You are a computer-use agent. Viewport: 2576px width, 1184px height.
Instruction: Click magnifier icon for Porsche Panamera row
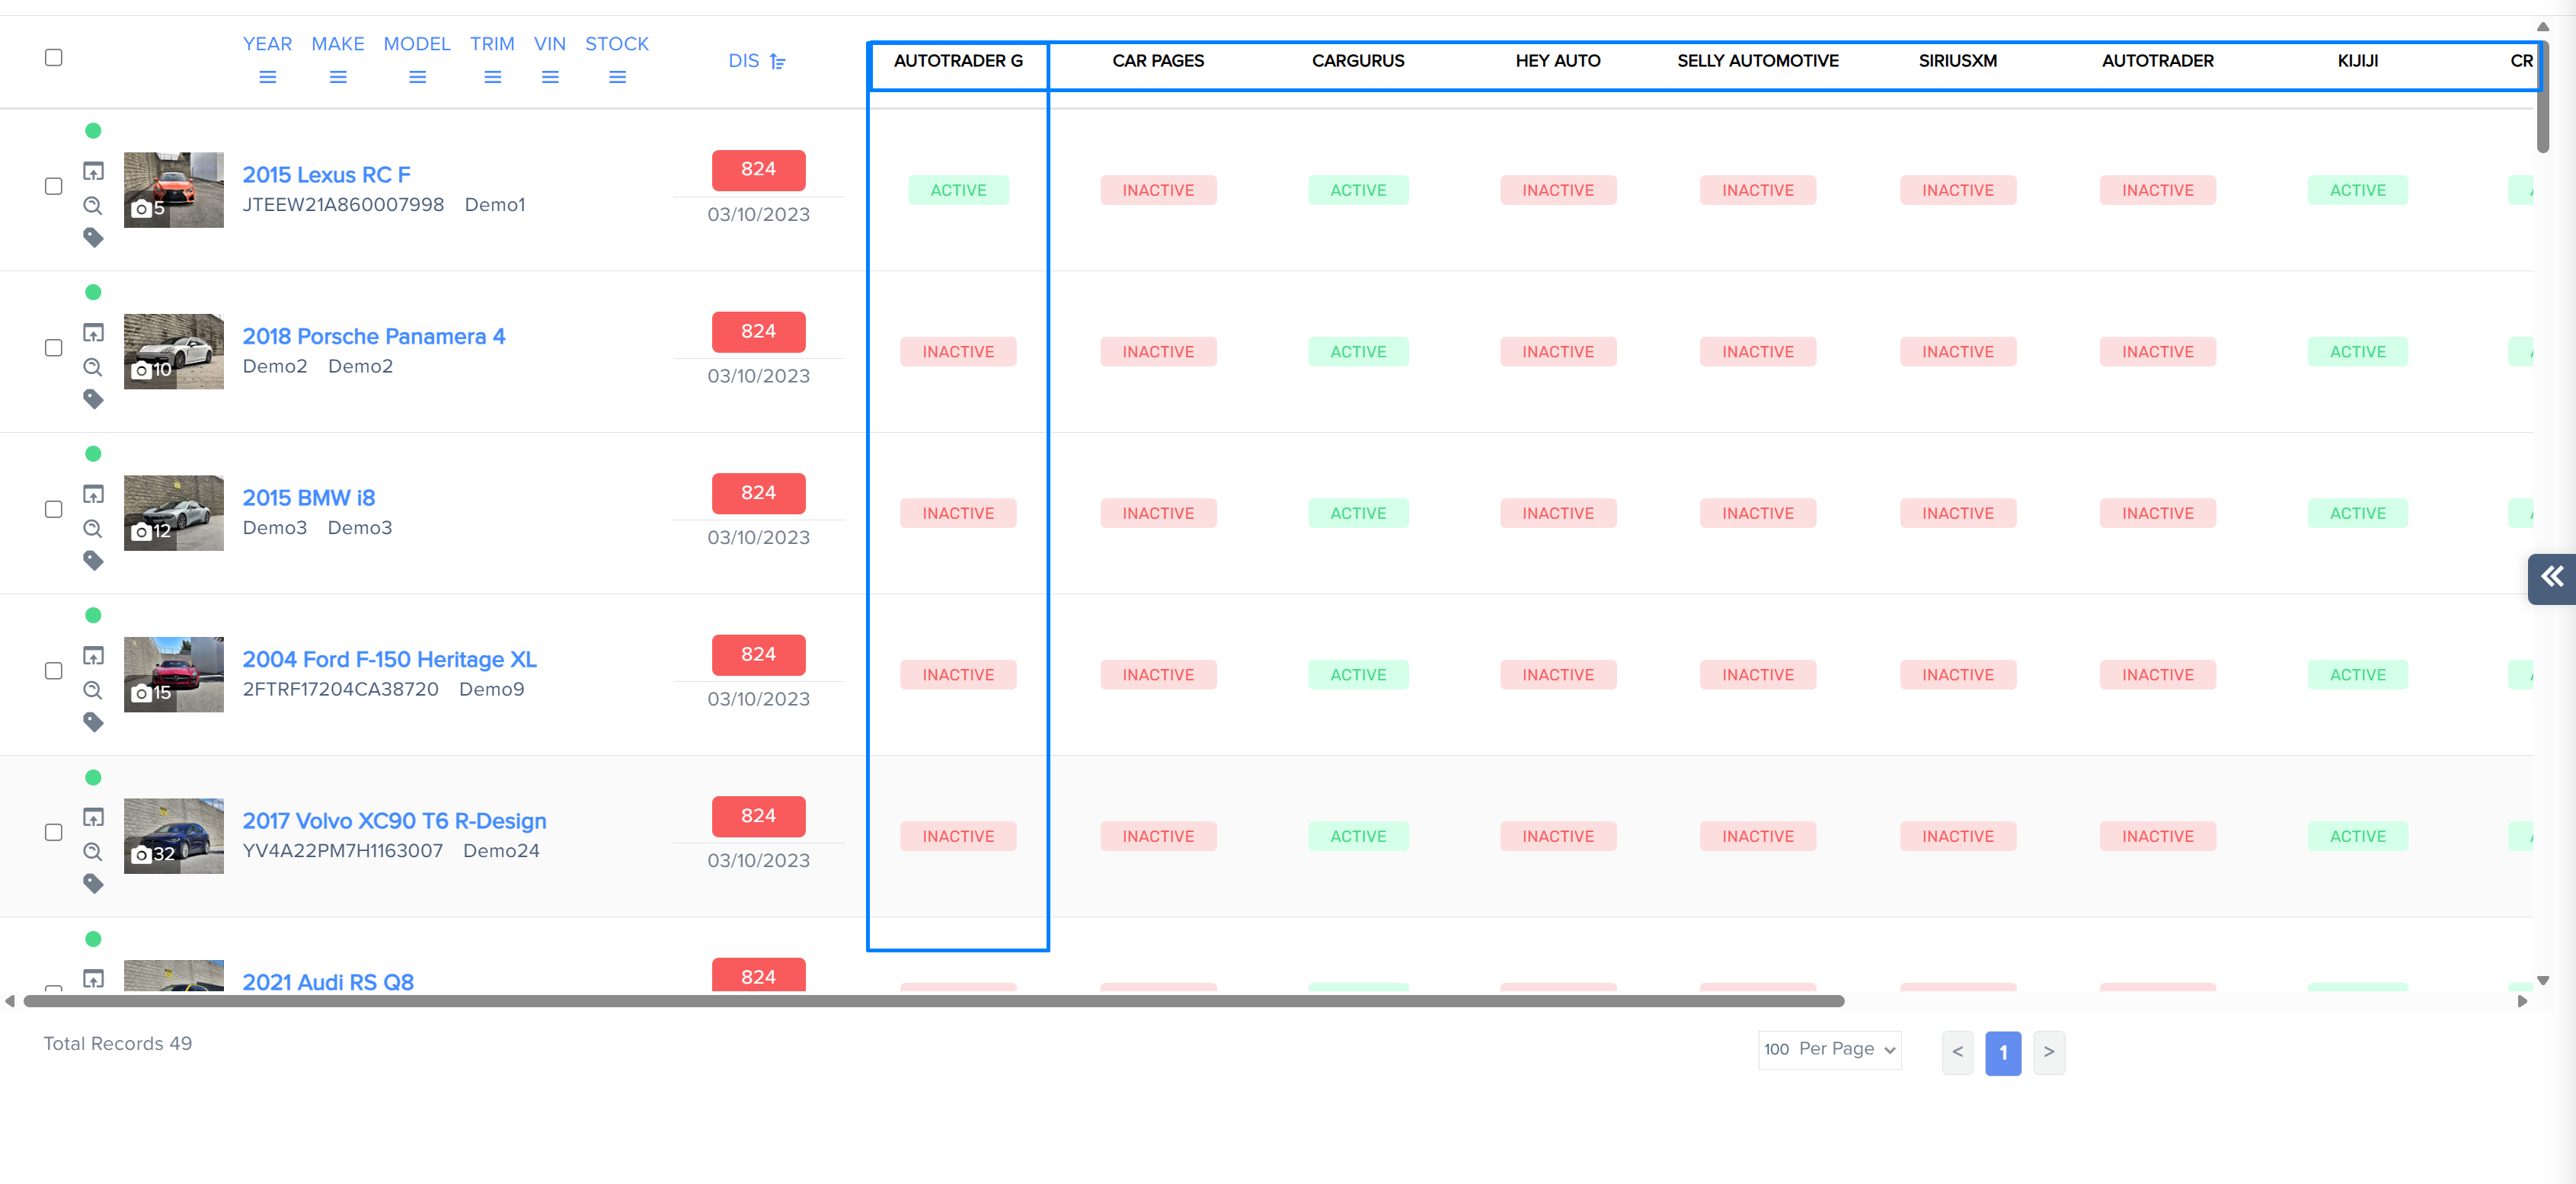pyautogui.click(x=93, y=367)
